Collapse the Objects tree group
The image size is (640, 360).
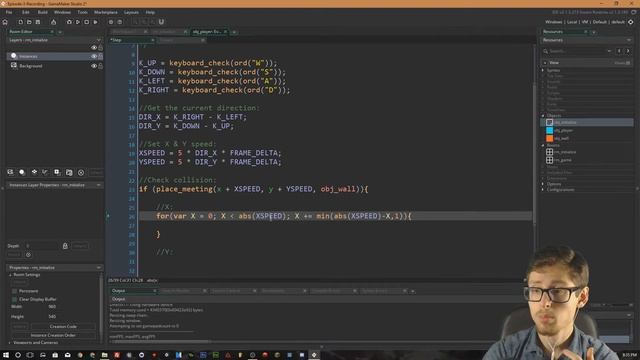click(x=543, y=116)
